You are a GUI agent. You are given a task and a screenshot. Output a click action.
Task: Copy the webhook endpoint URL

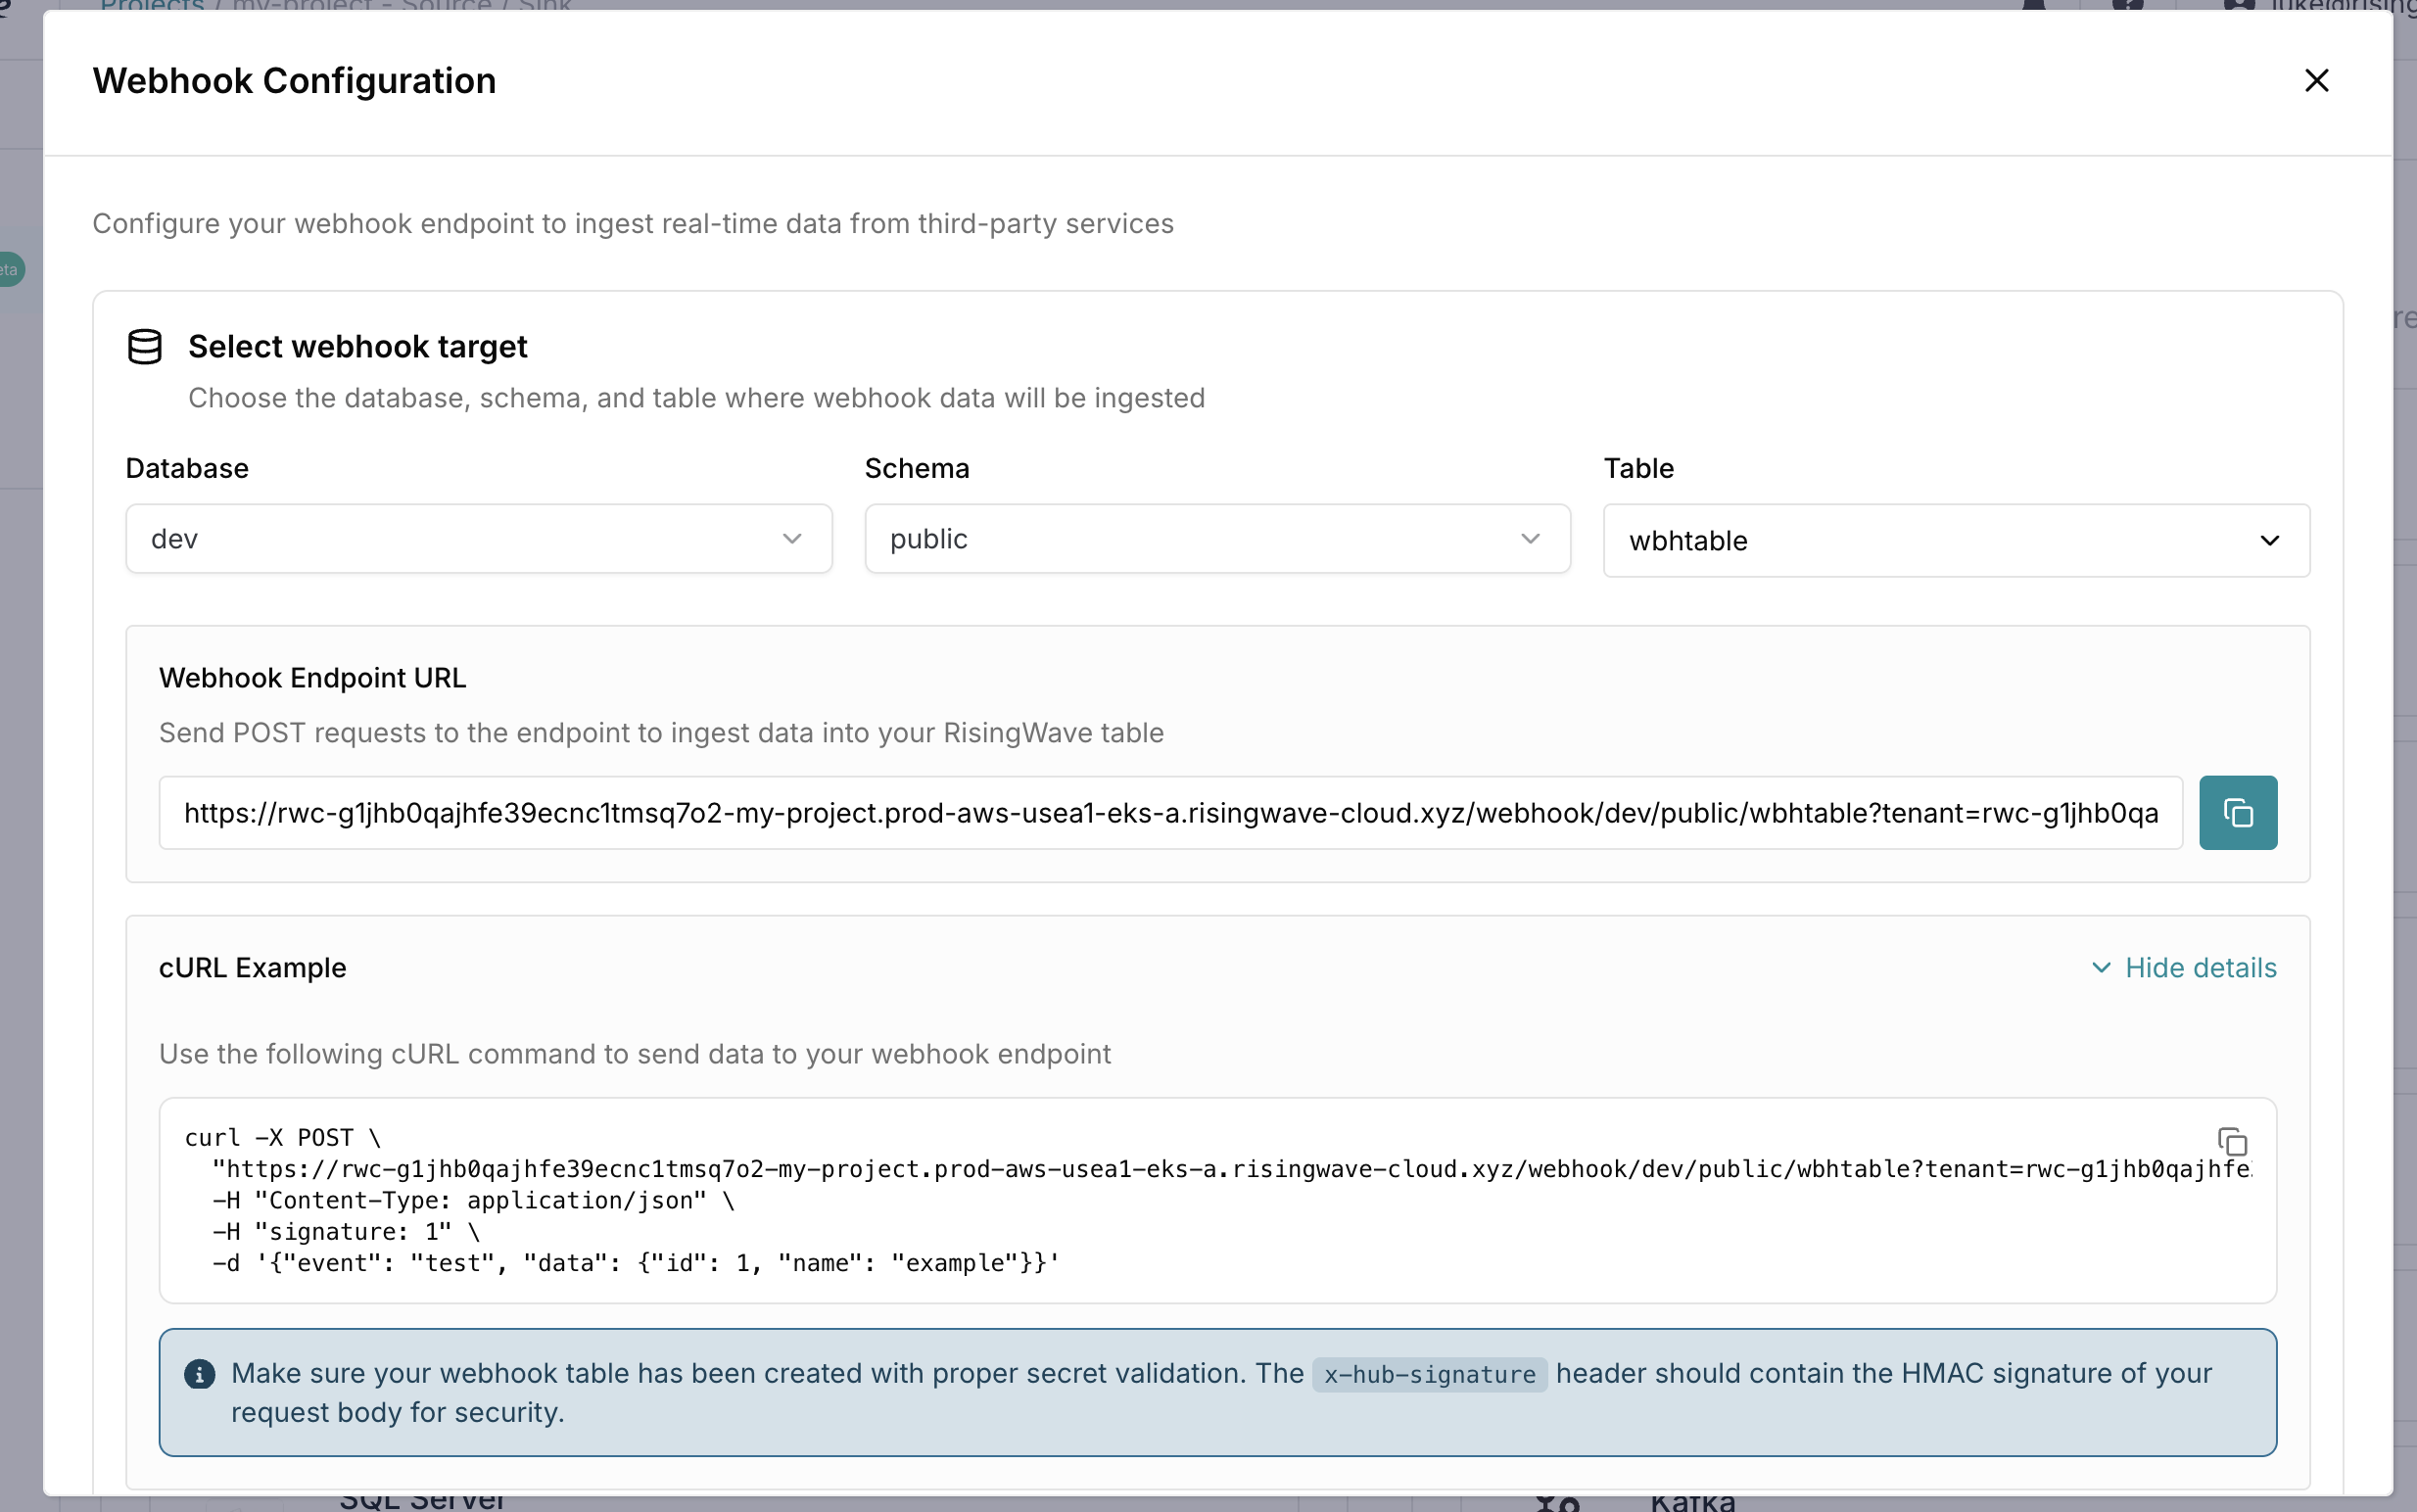point(2237,812)
